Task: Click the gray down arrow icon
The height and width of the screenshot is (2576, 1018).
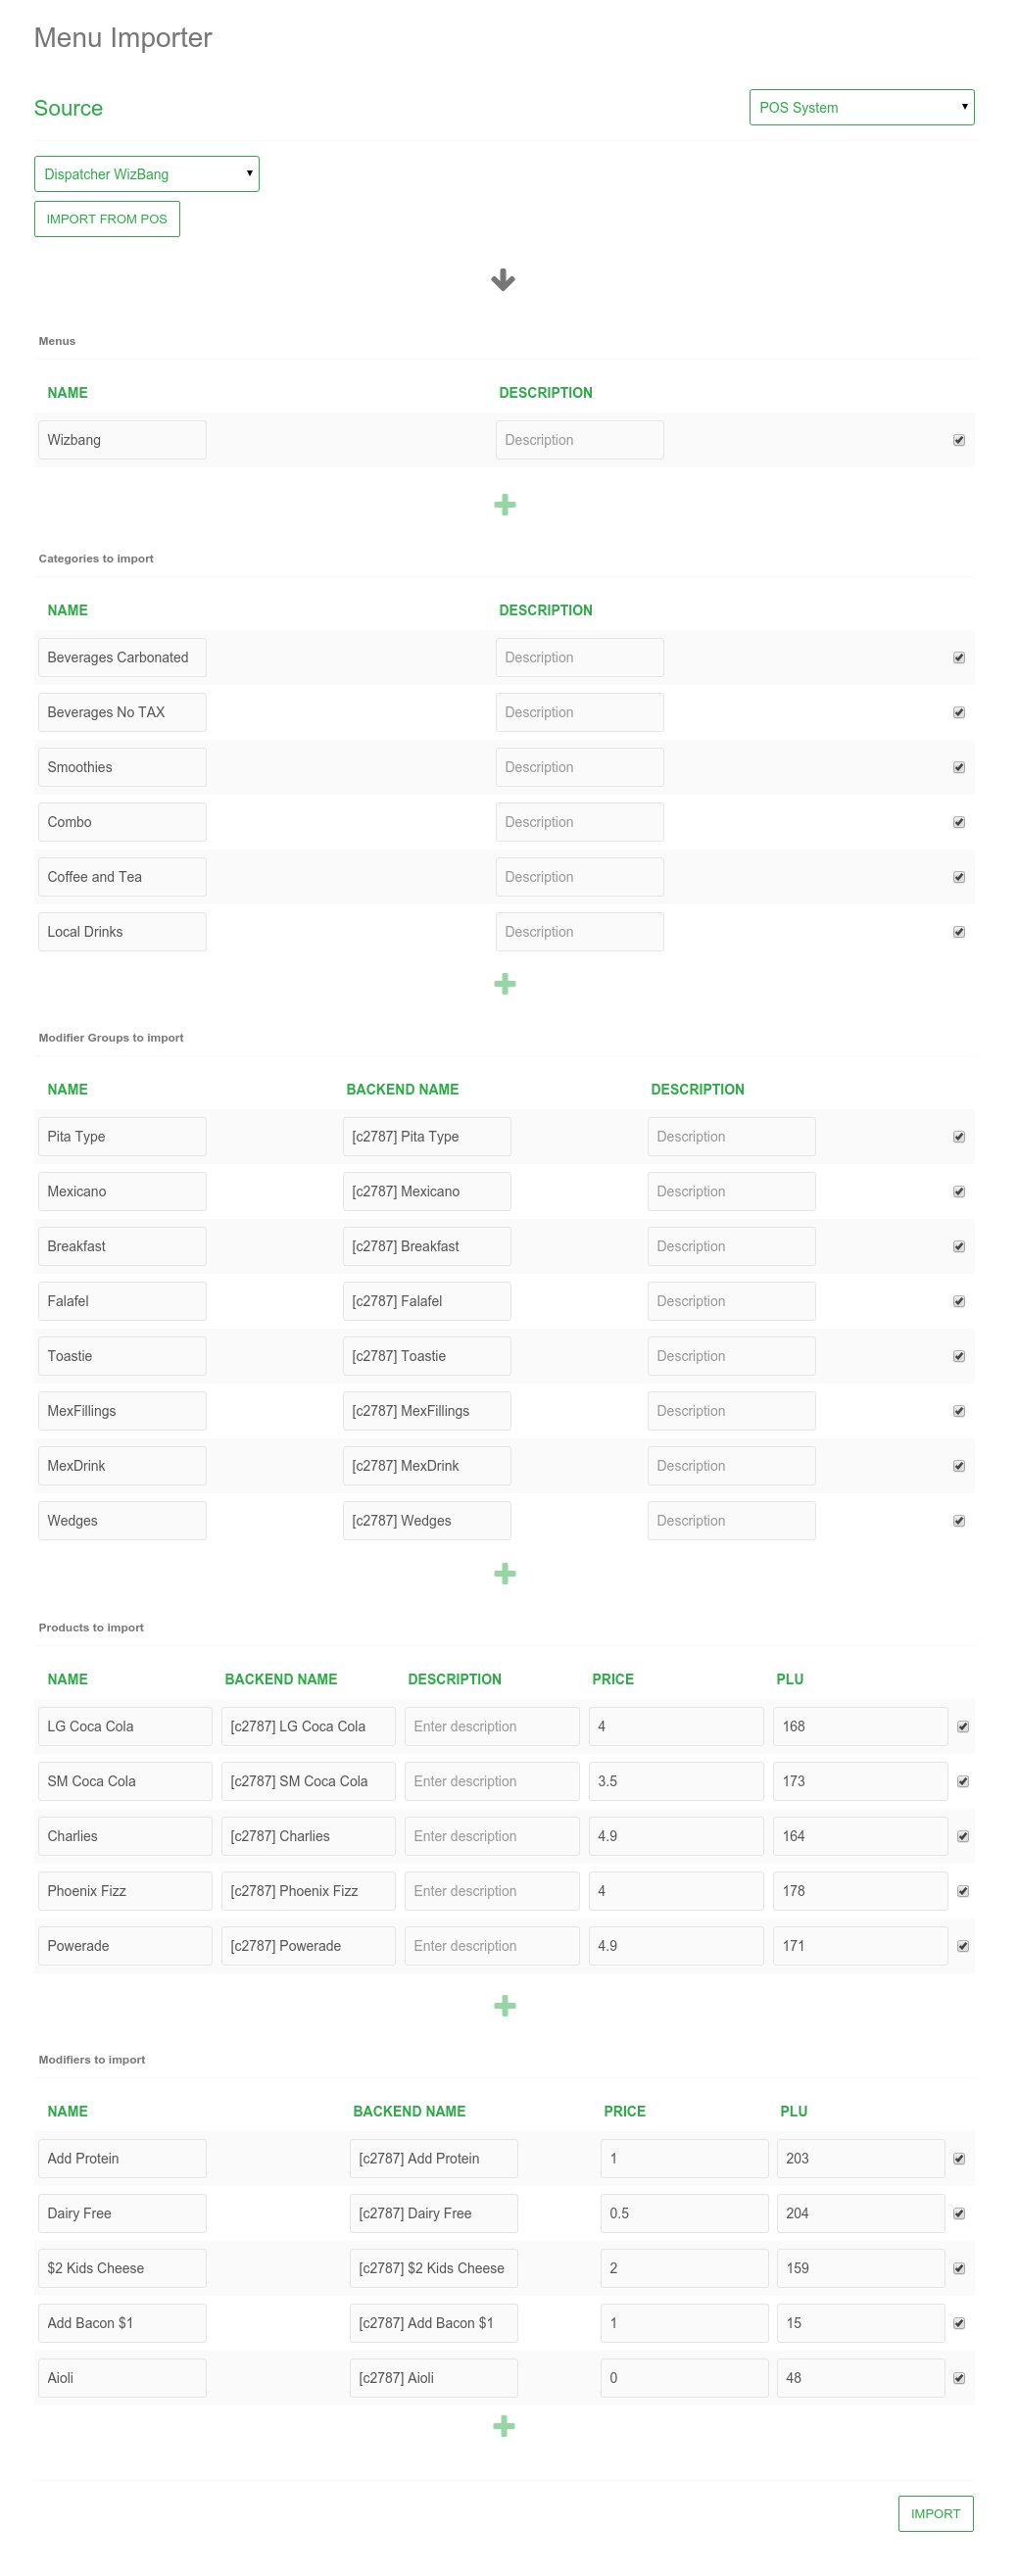Action: (503, 280)
